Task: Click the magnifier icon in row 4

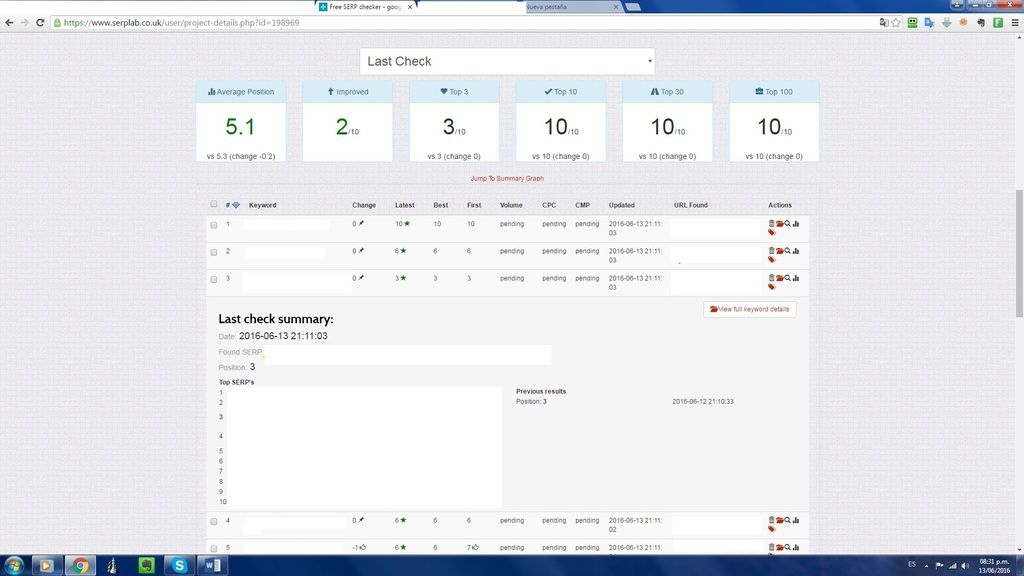Action: 788,520
